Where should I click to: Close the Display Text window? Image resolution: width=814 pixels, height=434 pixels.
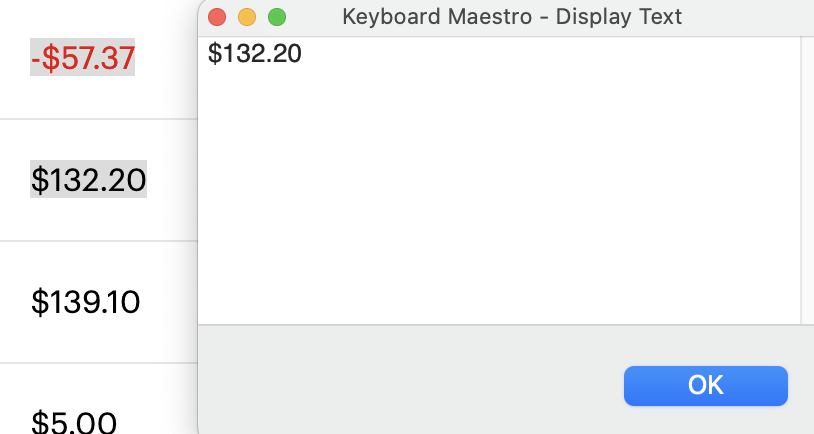[x=217, y=17]
